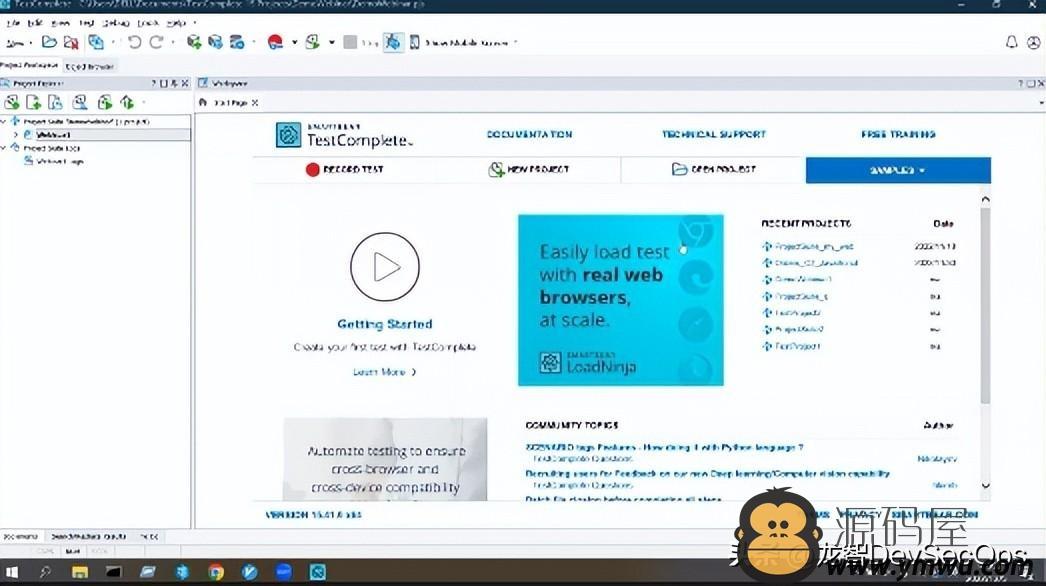
Task: Click the Add Existing Item explorer icon
Action: [x=55, y=102]
